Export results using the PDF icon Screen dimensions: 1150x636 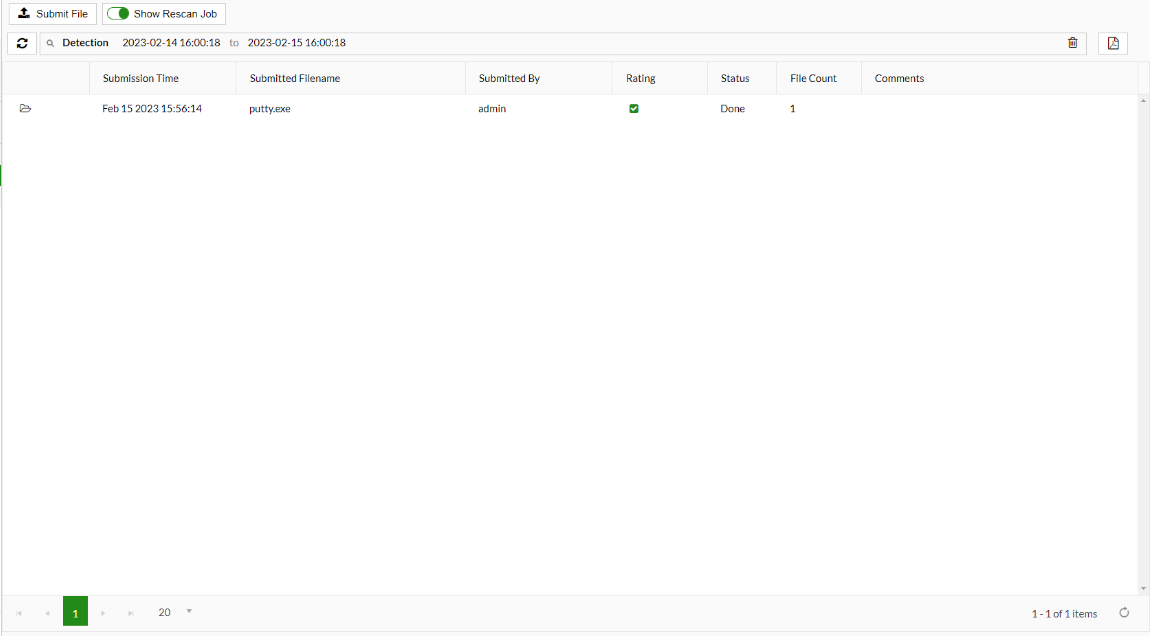(x=1112, y=43)
